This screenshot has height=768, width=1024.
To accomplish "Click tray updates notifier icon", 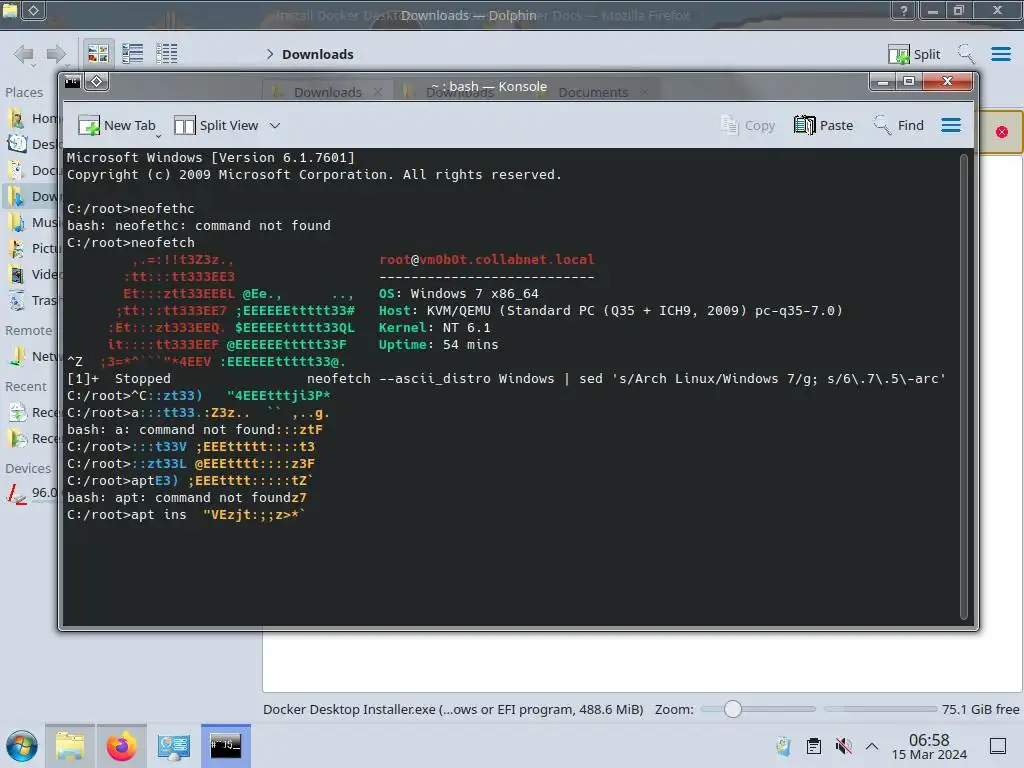I will coord(784,746).
